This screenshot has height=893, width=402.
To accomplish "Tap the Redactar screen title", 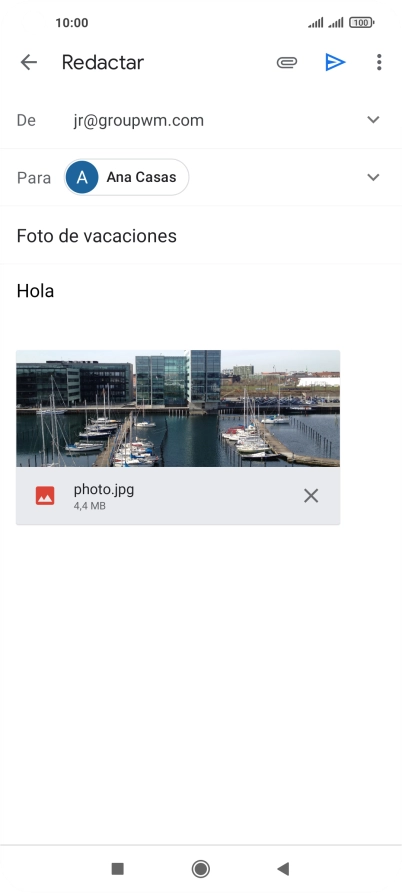I will point(102,62).
